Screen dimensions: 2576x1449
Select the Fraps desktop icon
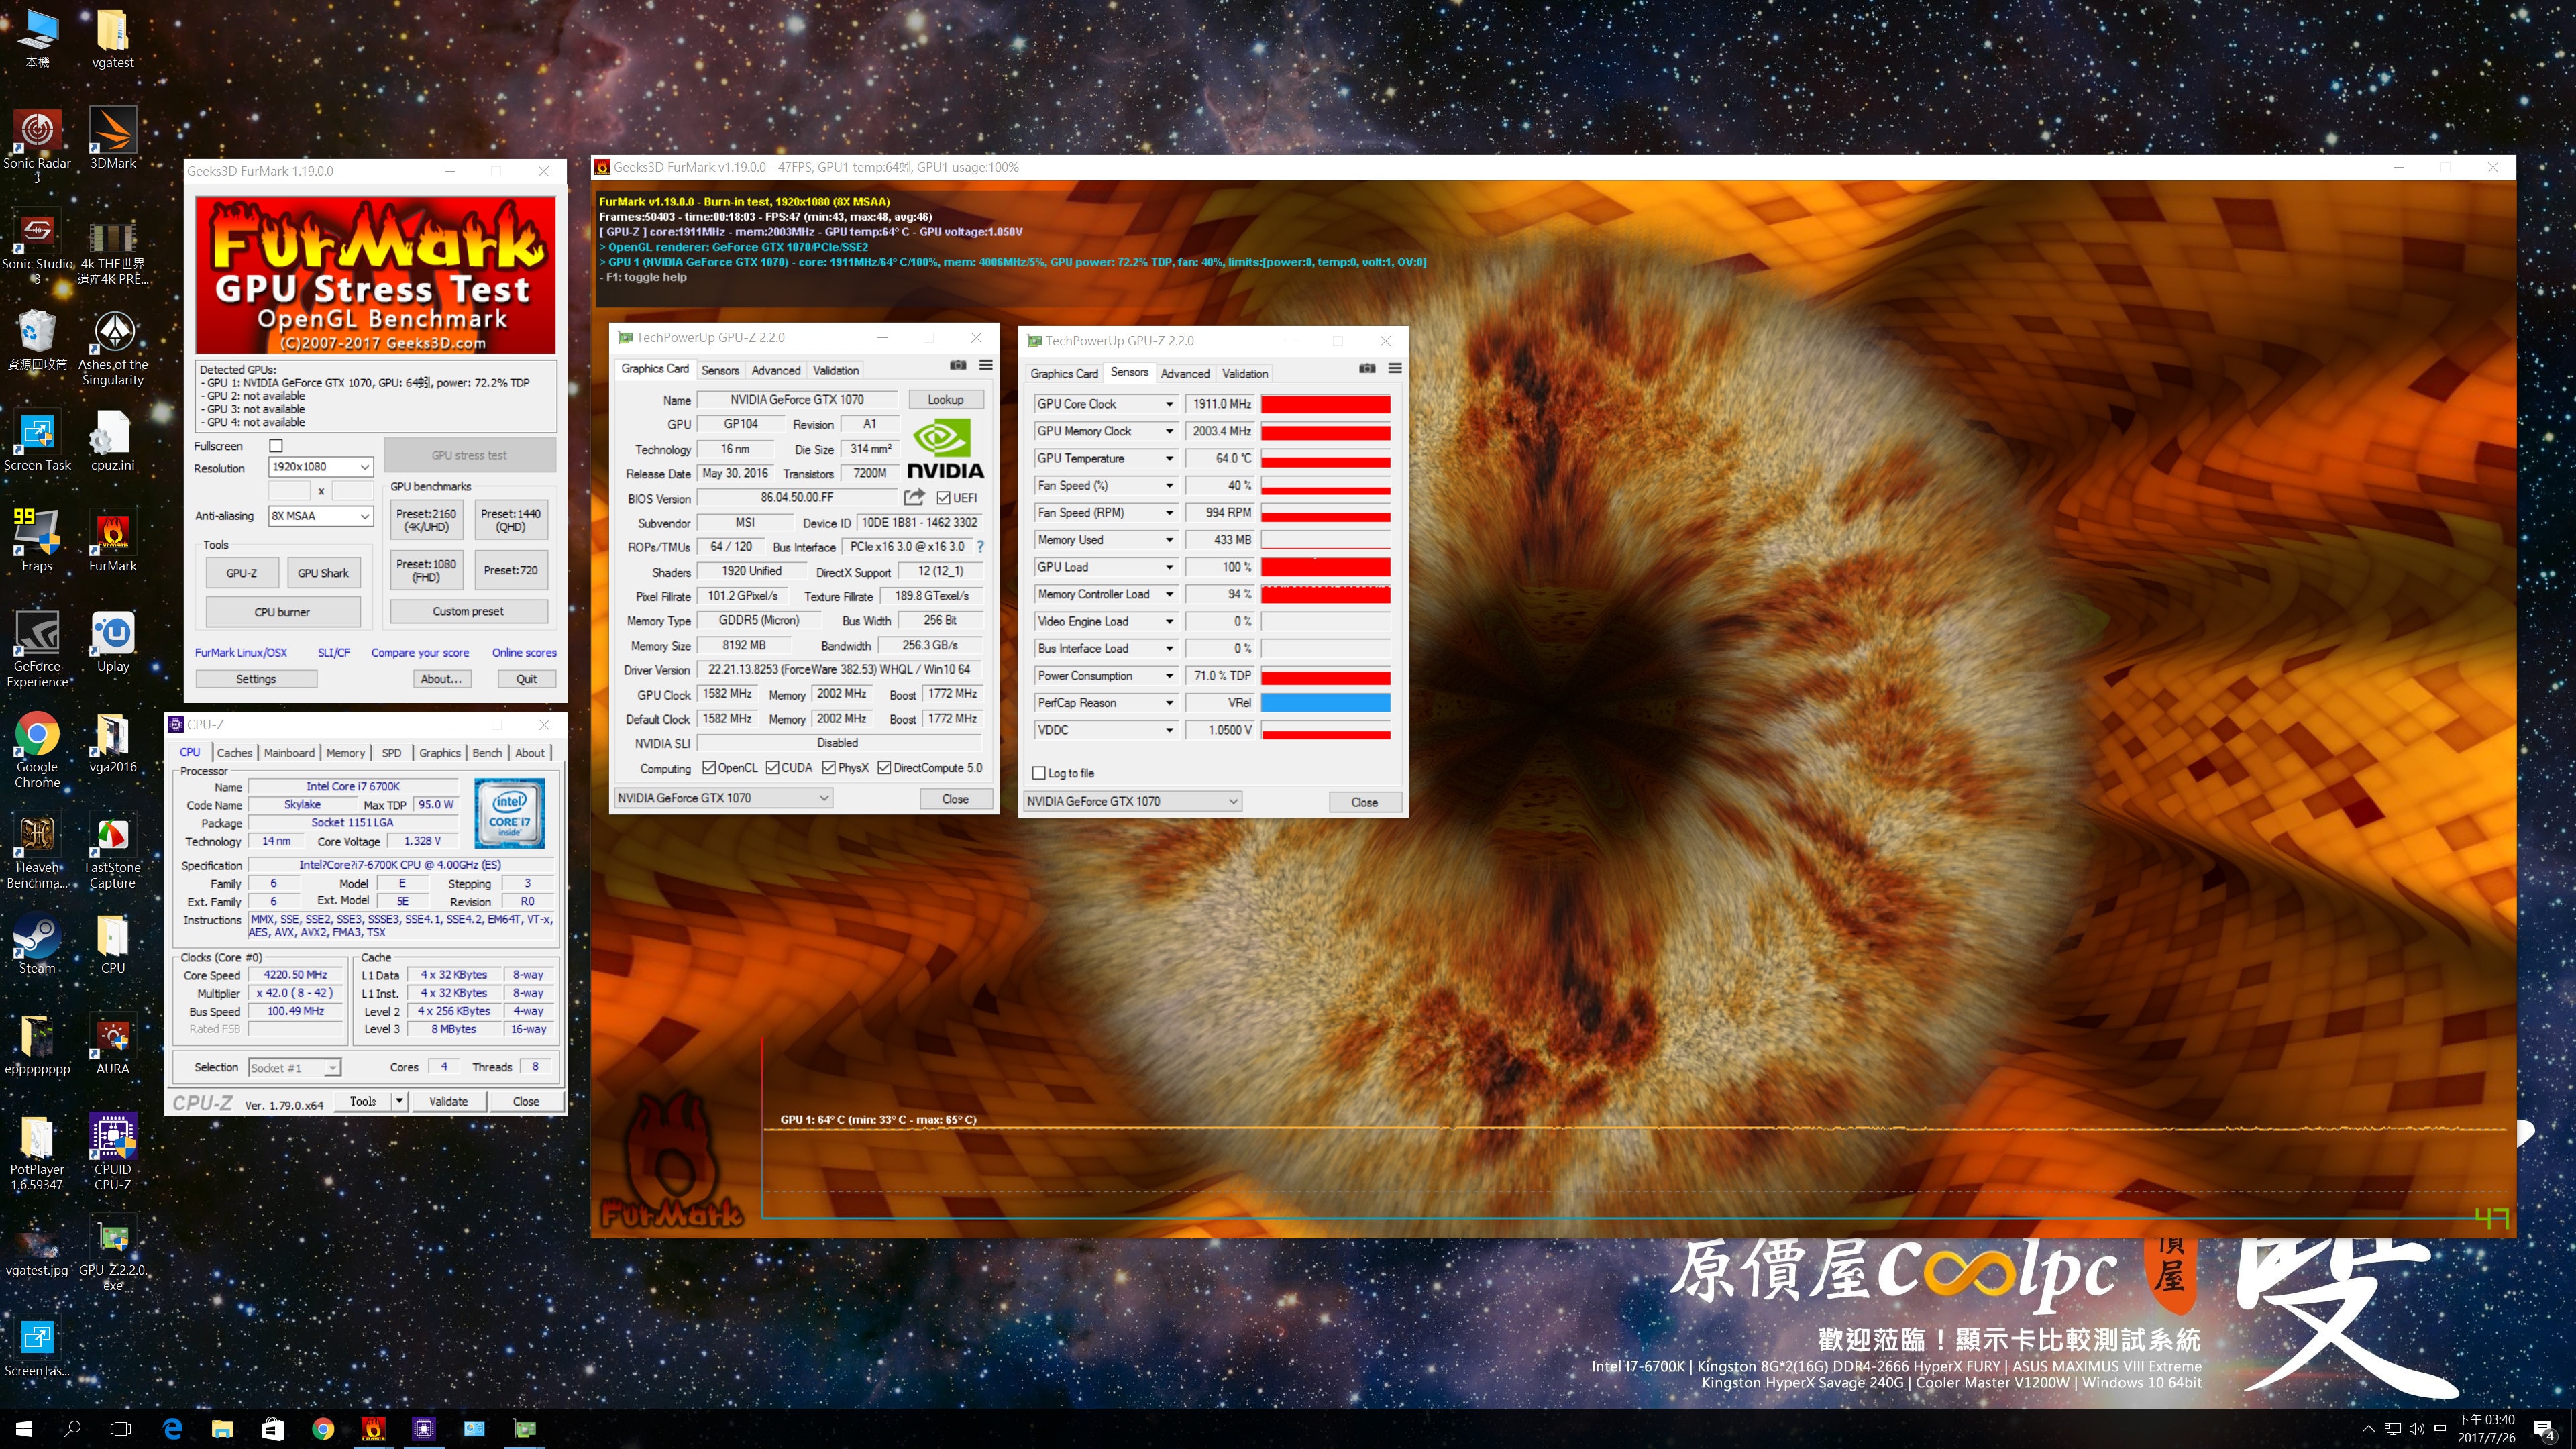click(x=37, y=540)
